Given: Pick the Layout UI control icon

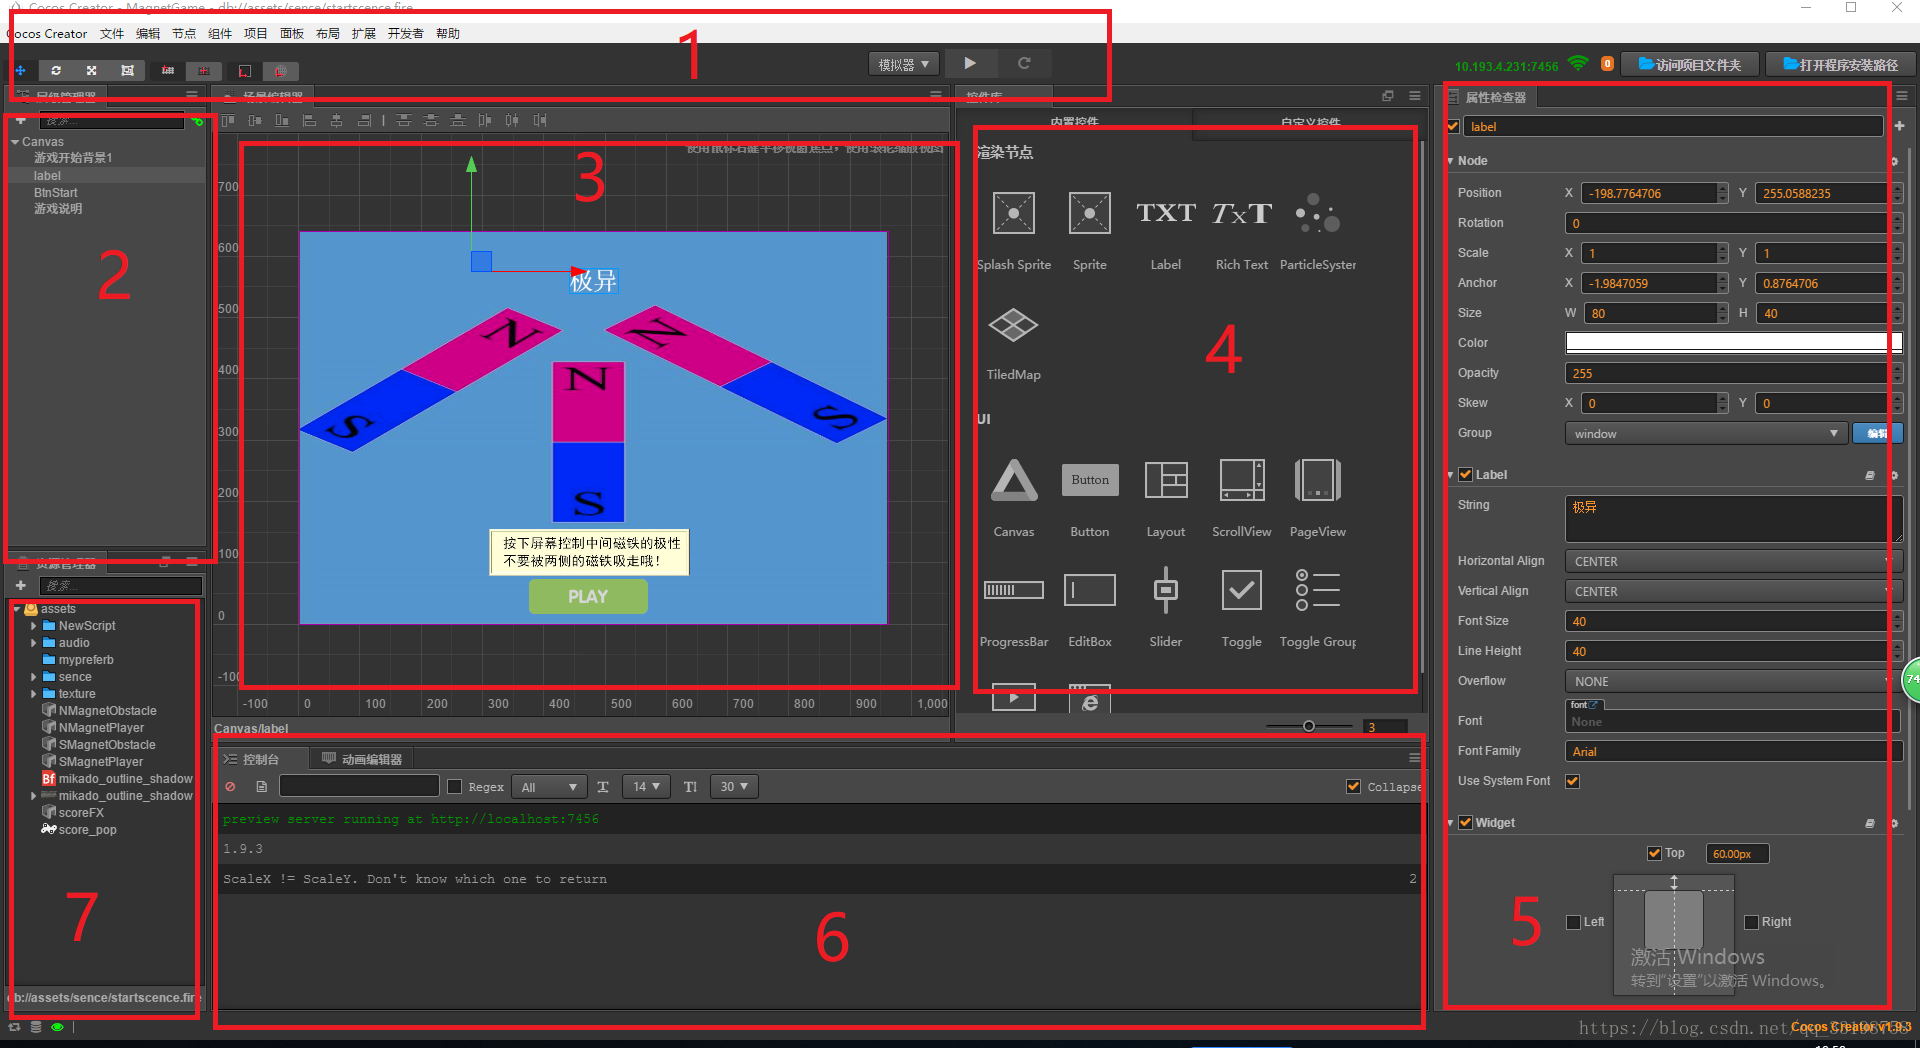Looking at the screenshot, I should tap(1166, 480).
